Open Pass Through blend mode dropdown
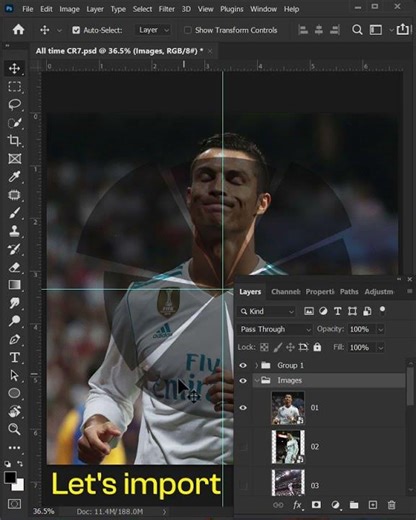Image resolution: width=416 pixels, height=520 pixels. pos(275,330)
